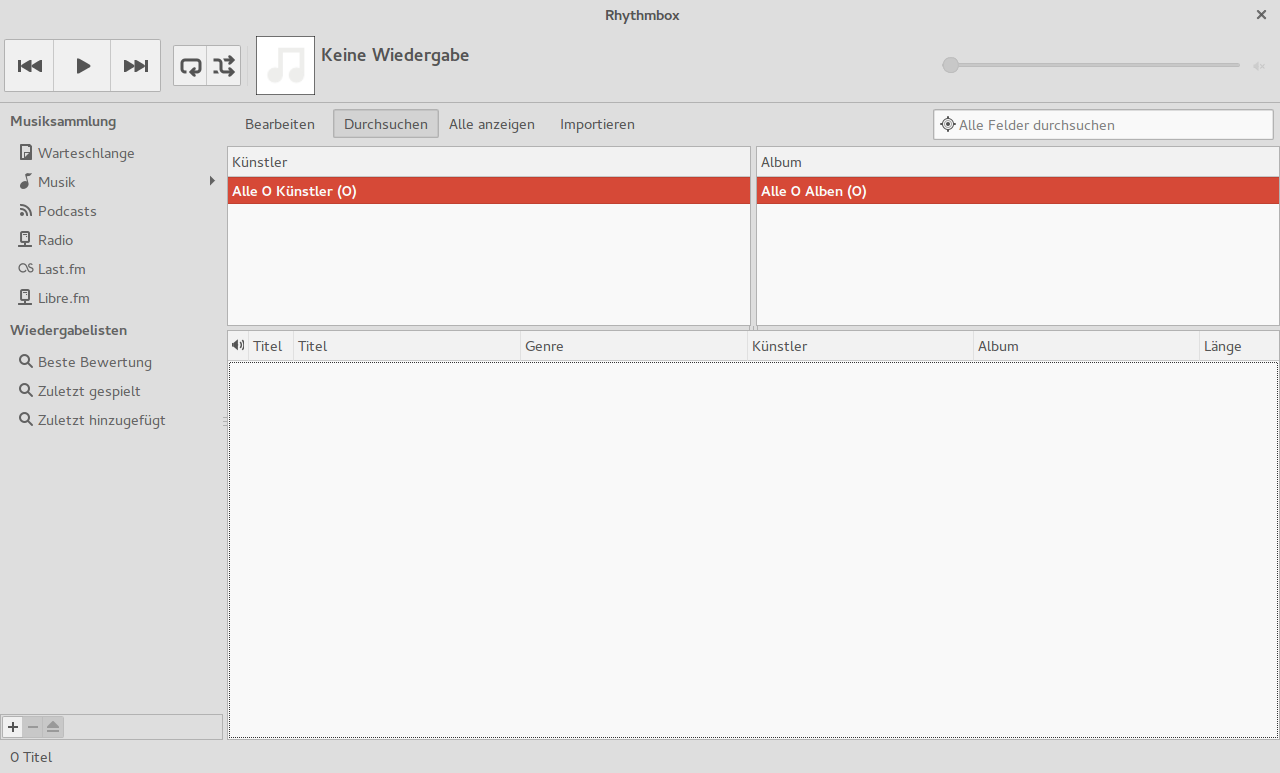Click the eject icon button
This screenshot has height=773, width=1280.
coord(53,727)
